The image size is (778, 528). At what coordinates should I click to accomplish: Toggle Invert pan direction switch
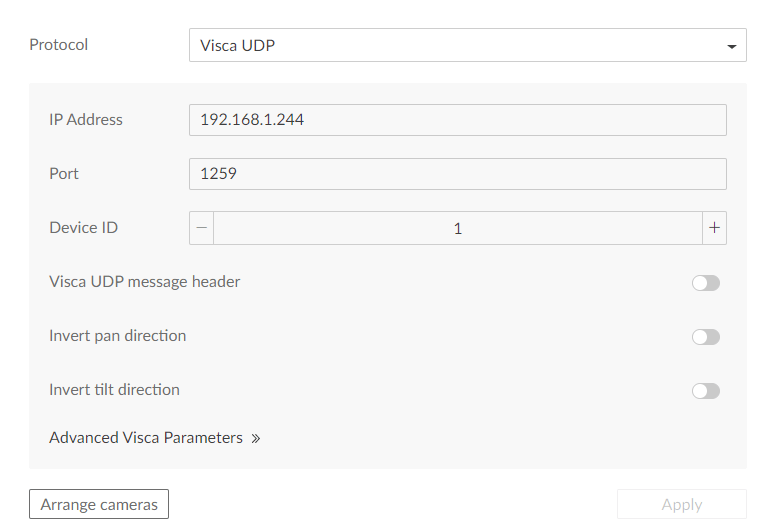[x=706, y=337]
